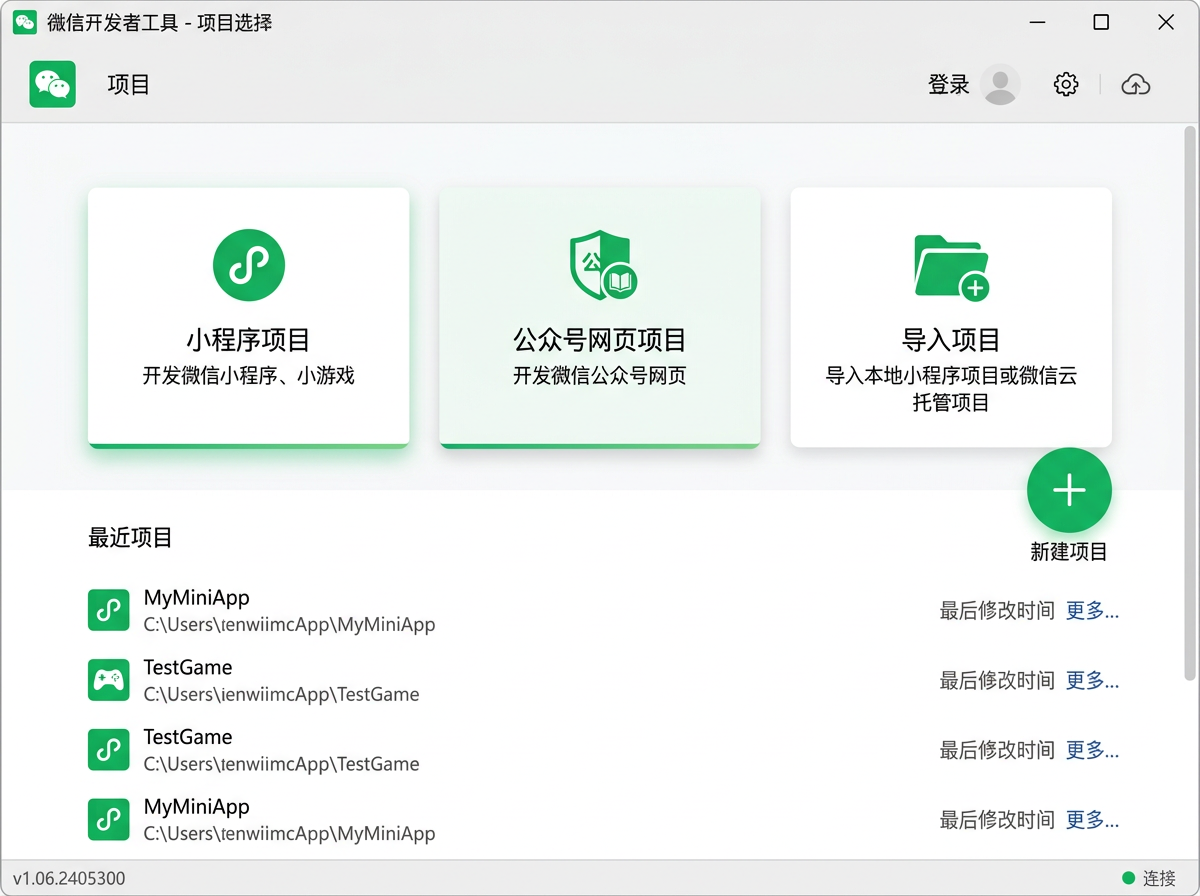Viewport: 1200px width, 896px height.
Task: Click path C:\Users\ienwiimcApp\TestGame
Action: (281, 694)
